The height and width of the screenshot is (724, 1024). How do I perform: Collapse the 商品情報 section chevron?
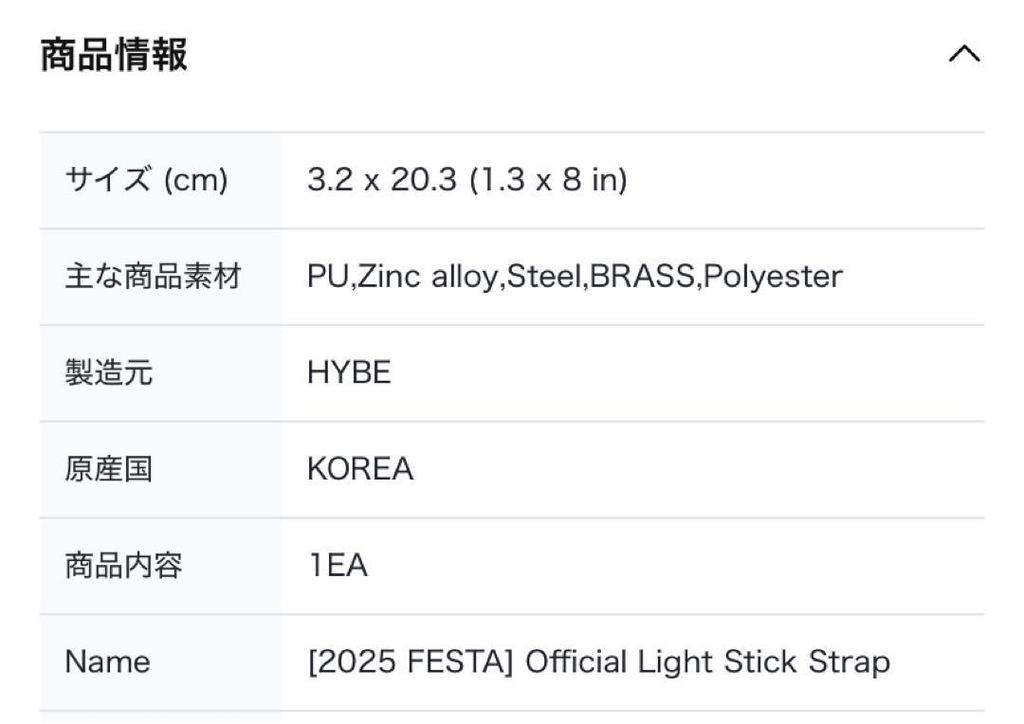pos(964,55)
